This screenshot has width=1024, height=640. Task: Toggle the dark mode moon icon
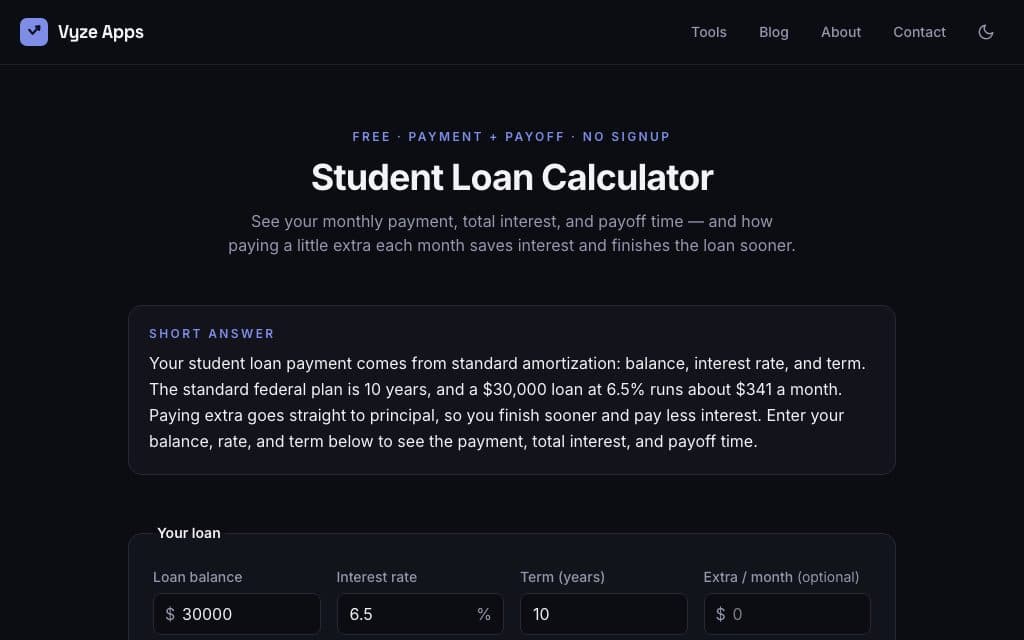[x=985, y=32]
